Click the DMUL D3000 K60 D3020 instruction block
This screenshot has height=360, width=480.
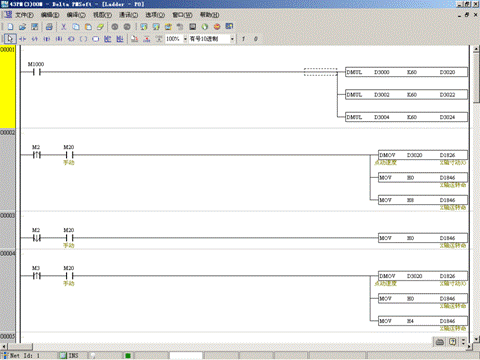point(406,72)
